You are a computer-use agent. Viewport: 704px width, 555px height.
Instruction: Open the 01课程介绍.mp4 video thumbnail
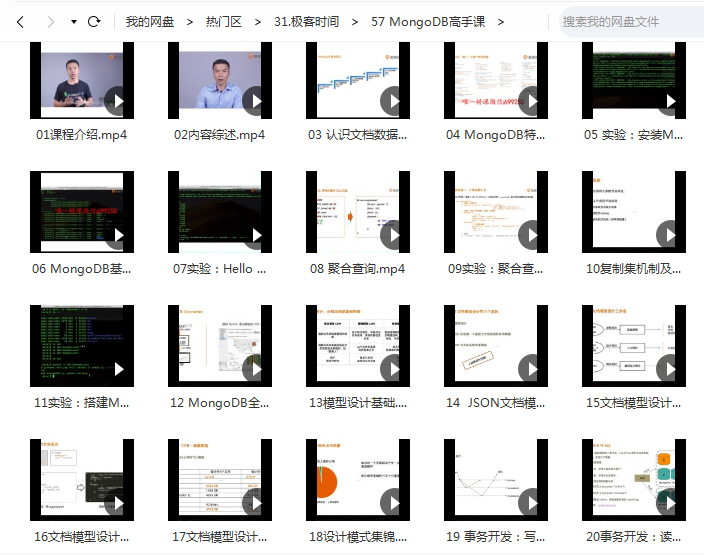[82, 80]
